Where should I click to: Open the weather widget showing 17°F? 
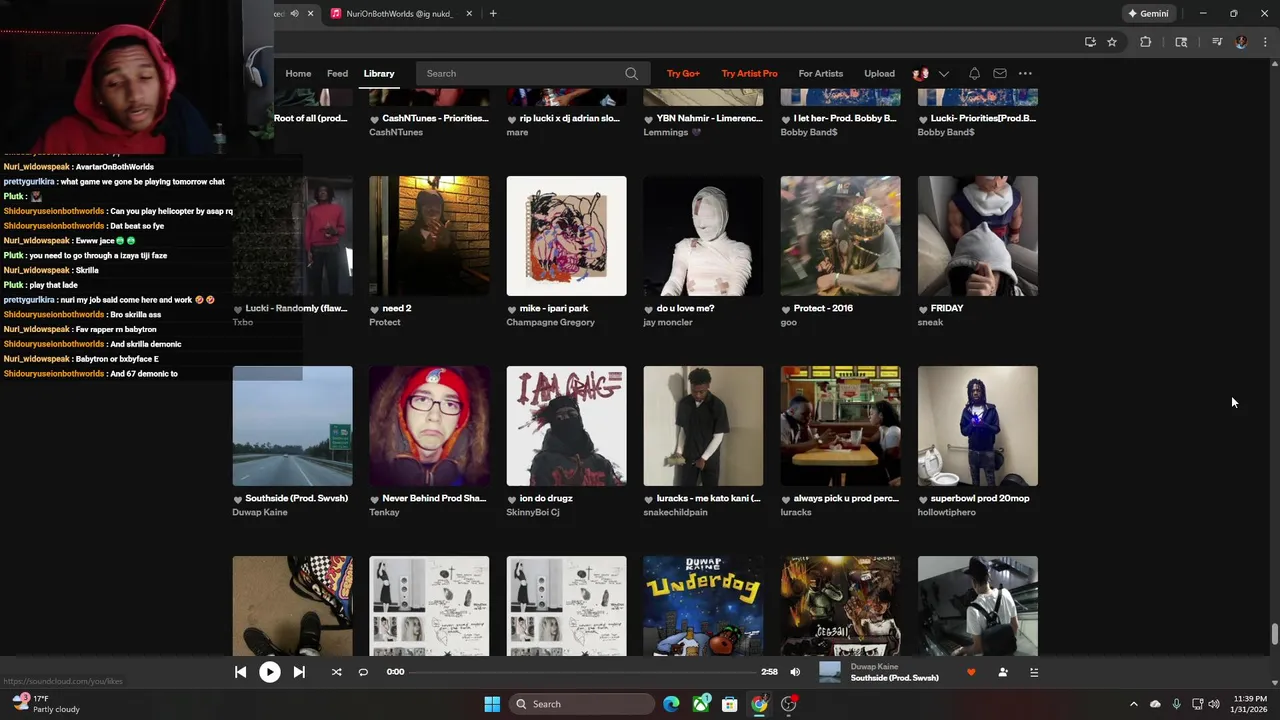(x=45, y=704)
